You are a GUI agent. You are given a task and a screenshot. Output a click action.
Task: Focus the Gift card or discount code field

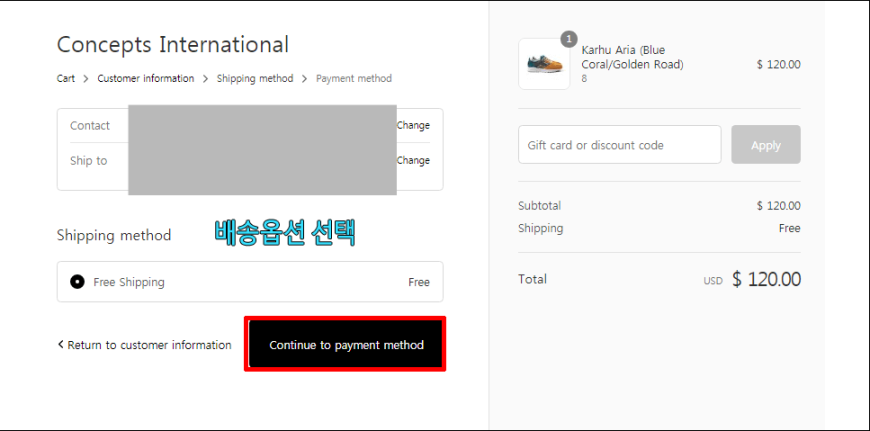pyautogui.click(x=620, y=145)
